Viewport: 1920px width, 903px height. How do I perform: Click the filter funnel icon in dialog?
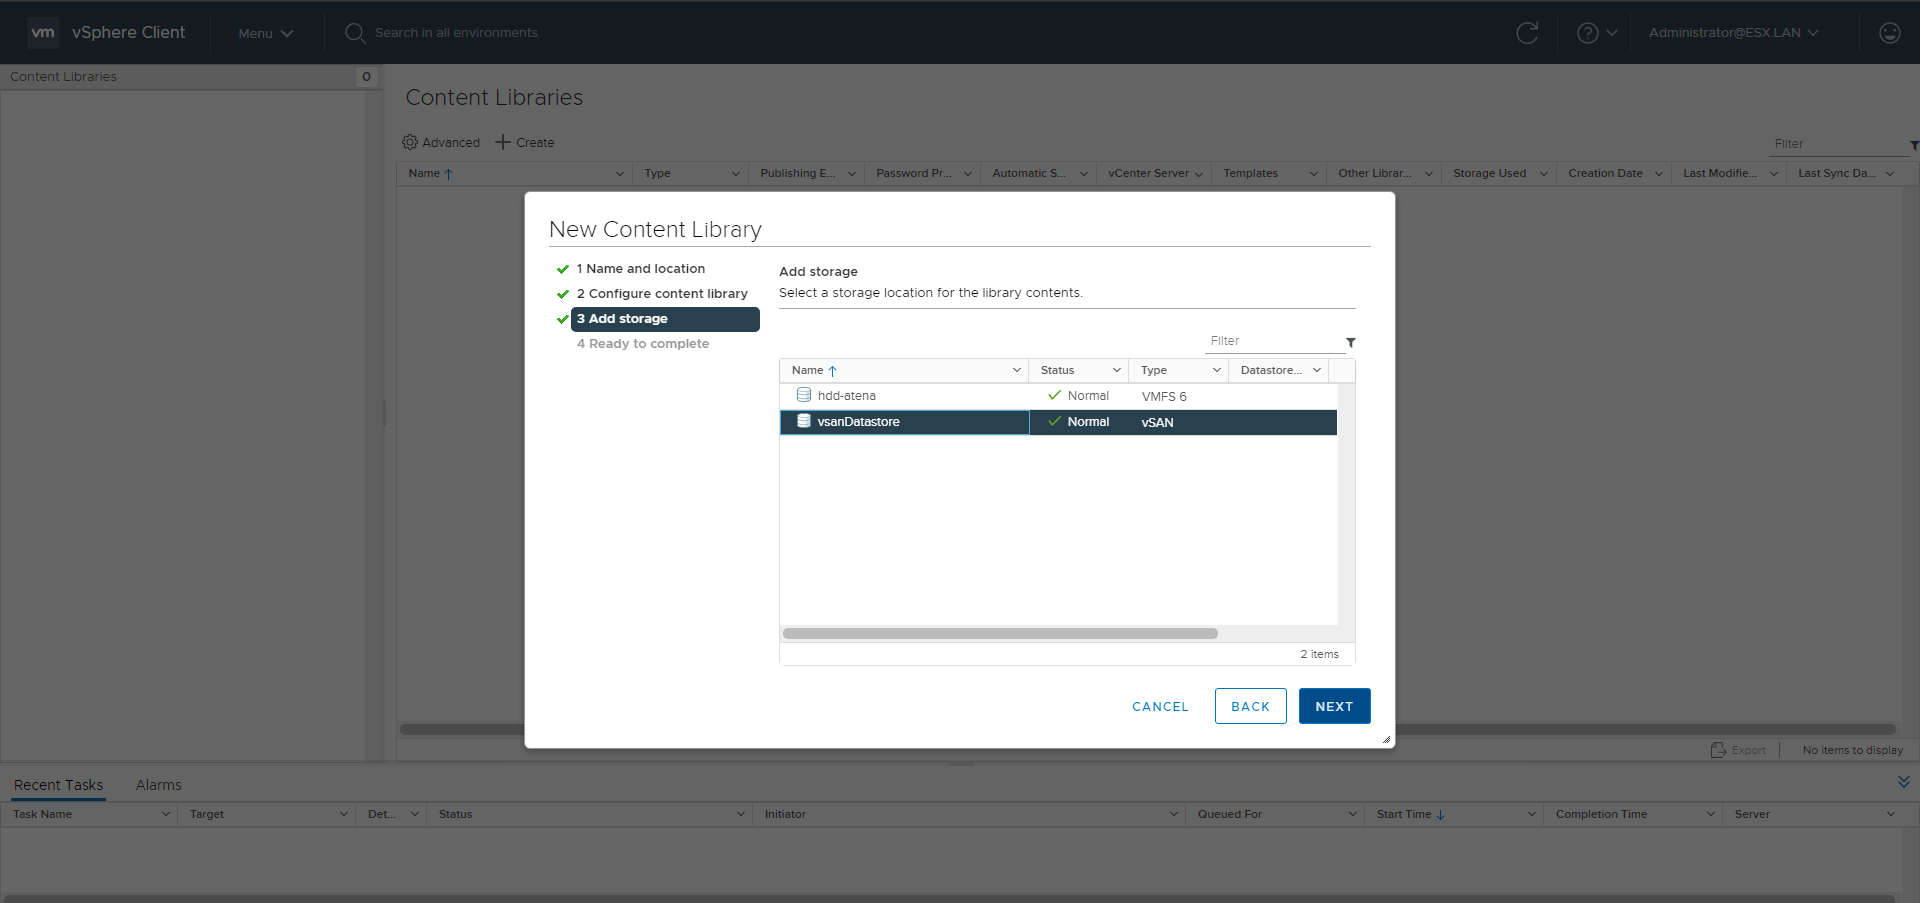(1350, 342)
